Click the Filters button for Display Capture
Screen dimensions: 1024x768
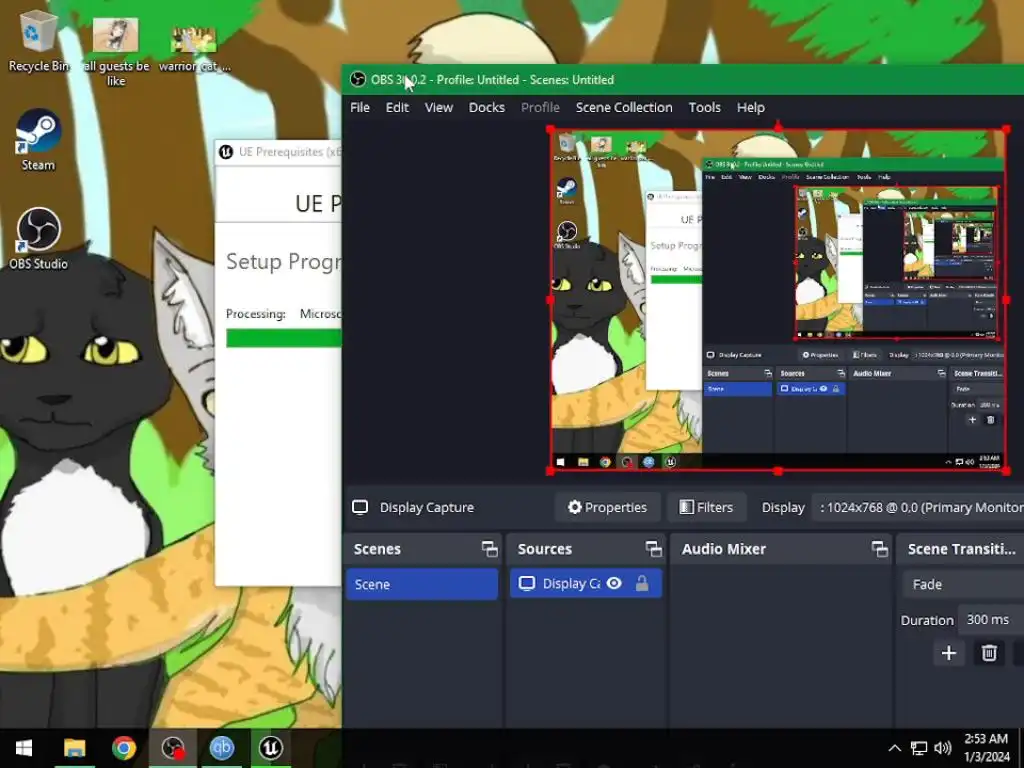[x=707, y=507]
